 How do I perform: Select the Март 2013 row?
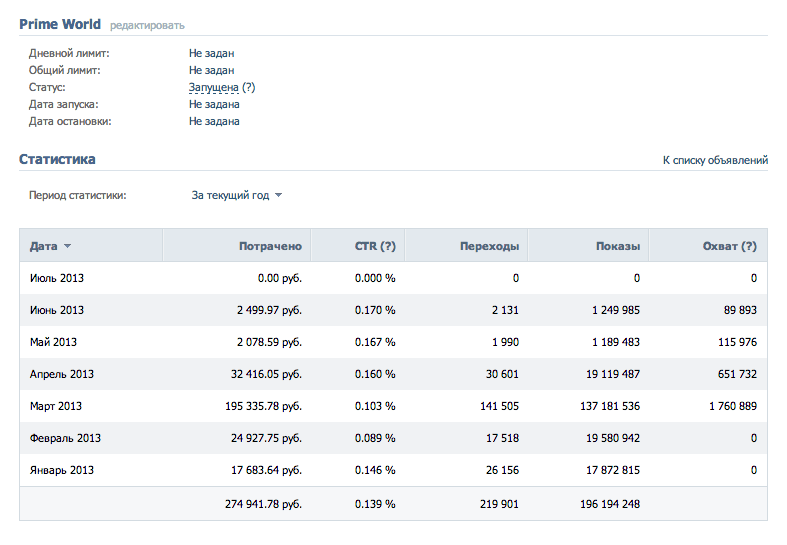394,406
